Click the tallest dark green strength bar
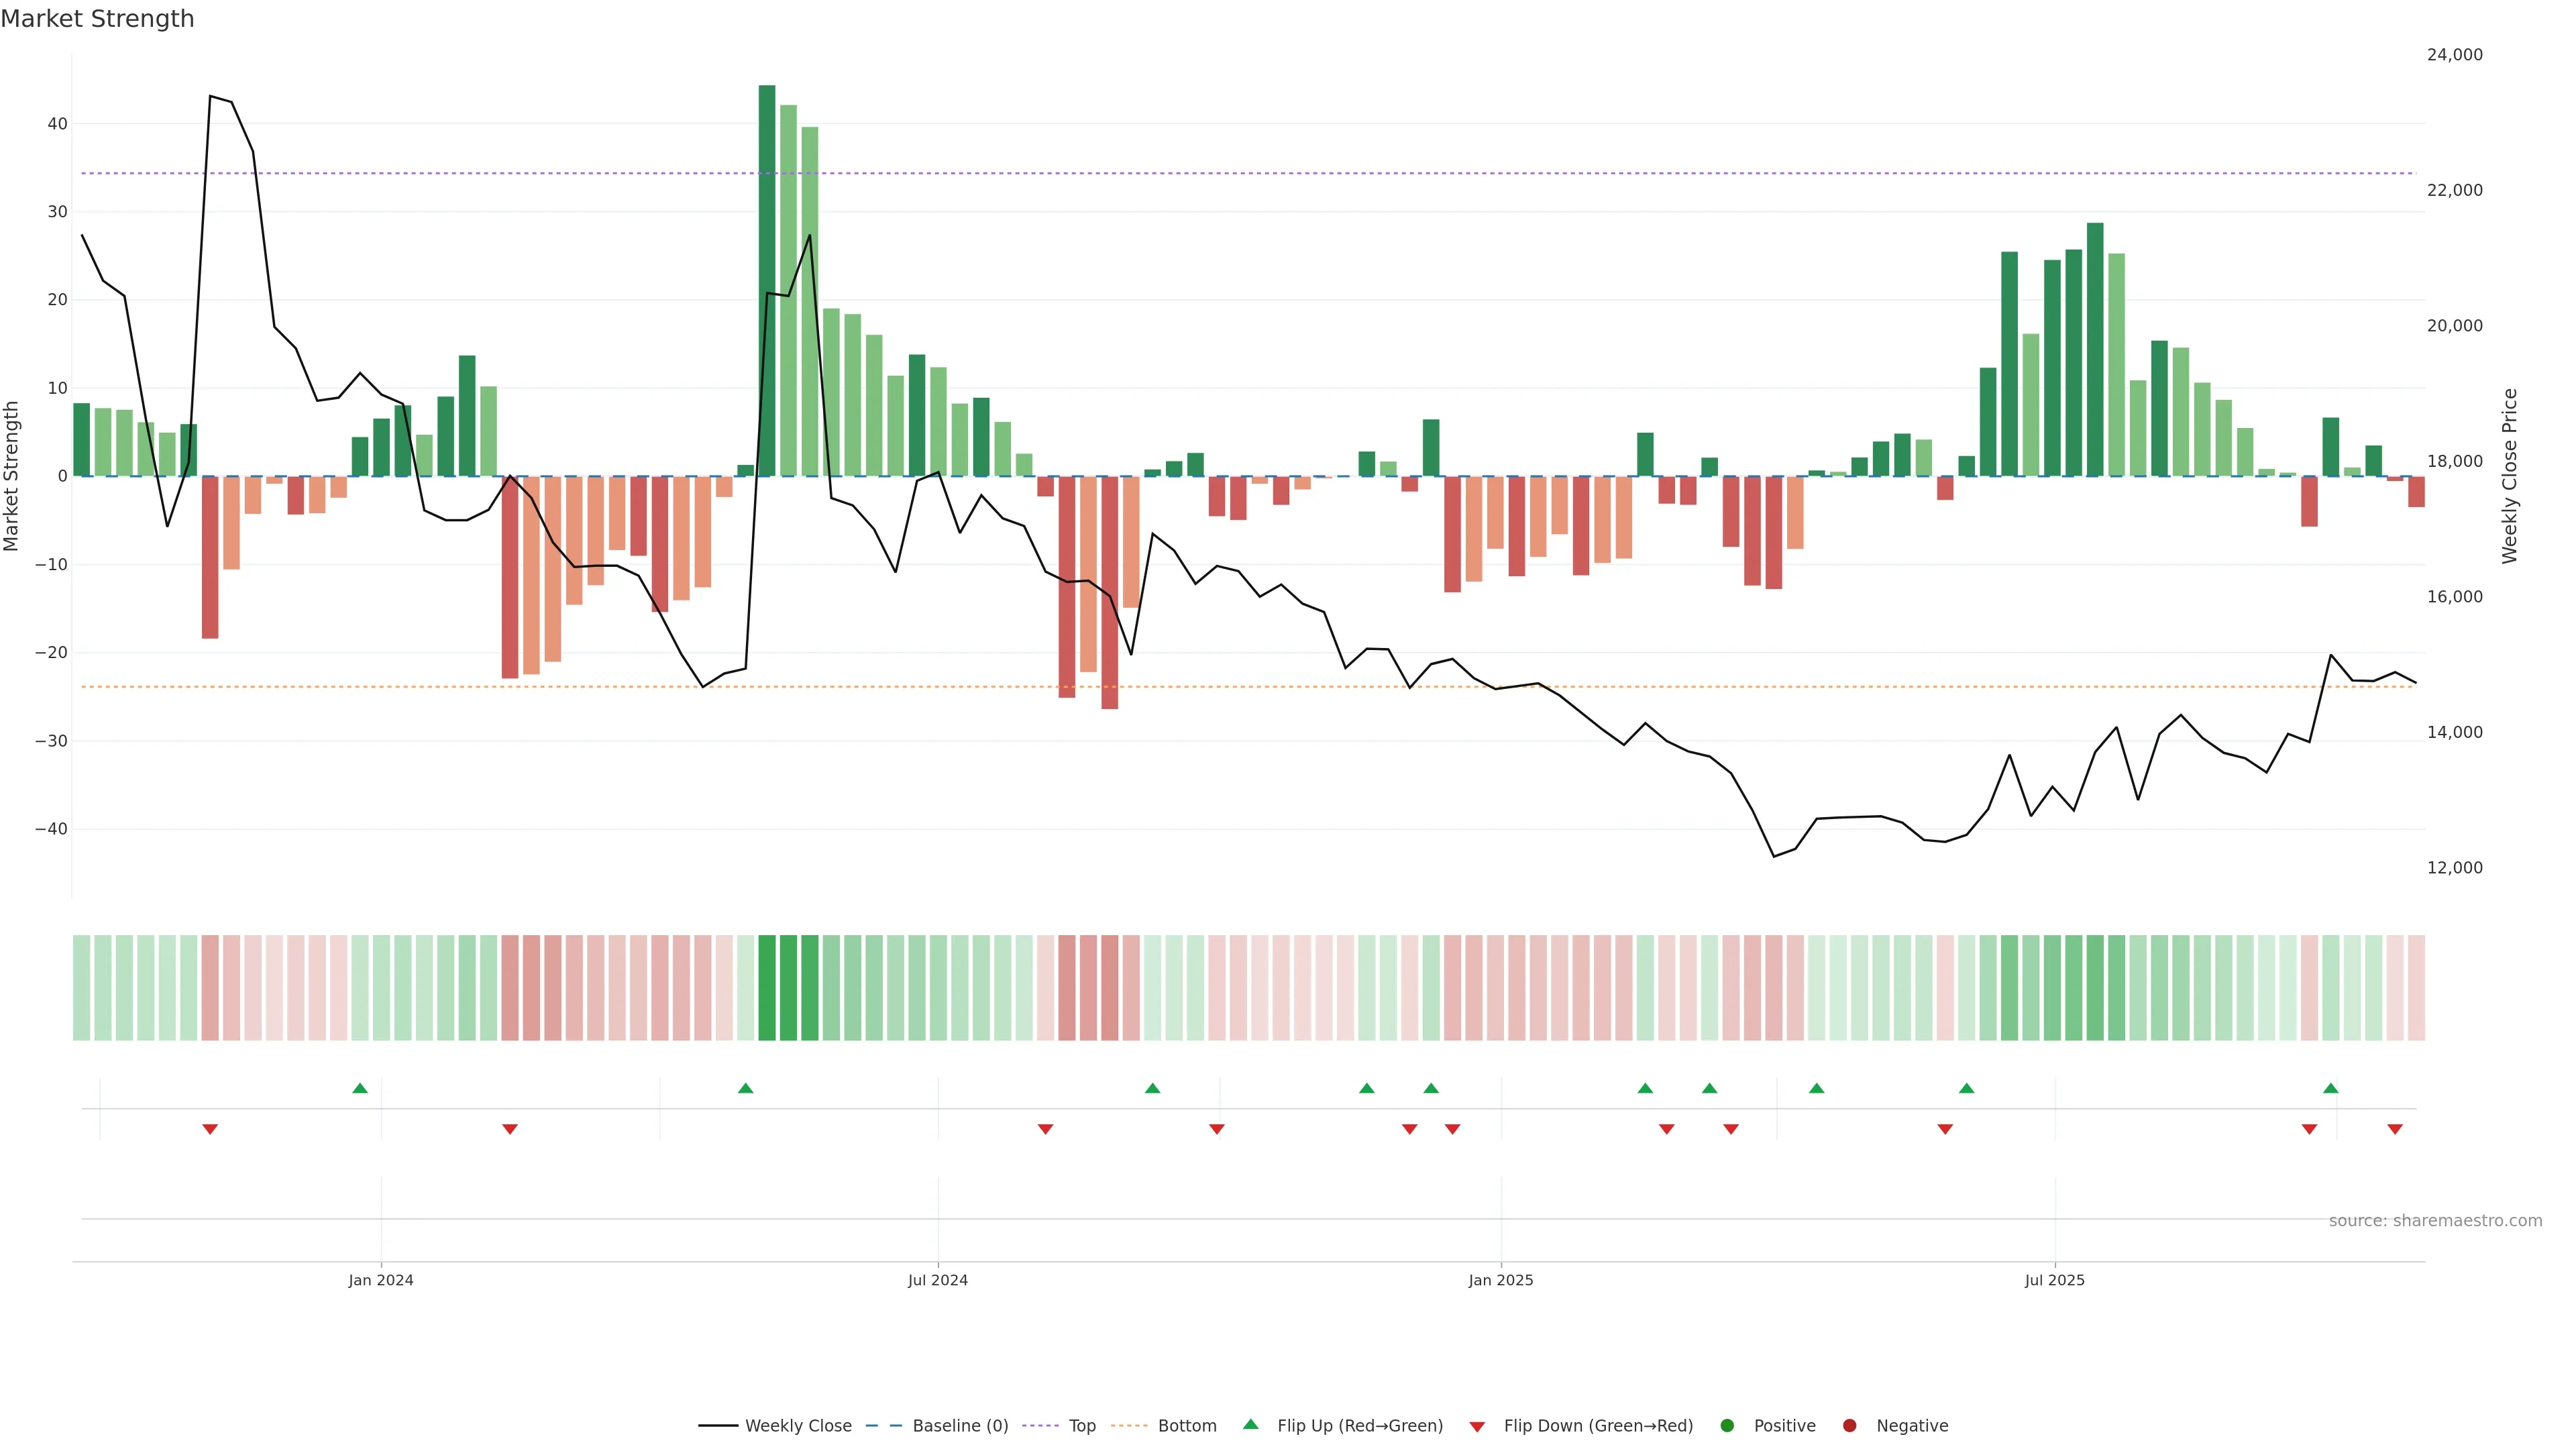 767,280
